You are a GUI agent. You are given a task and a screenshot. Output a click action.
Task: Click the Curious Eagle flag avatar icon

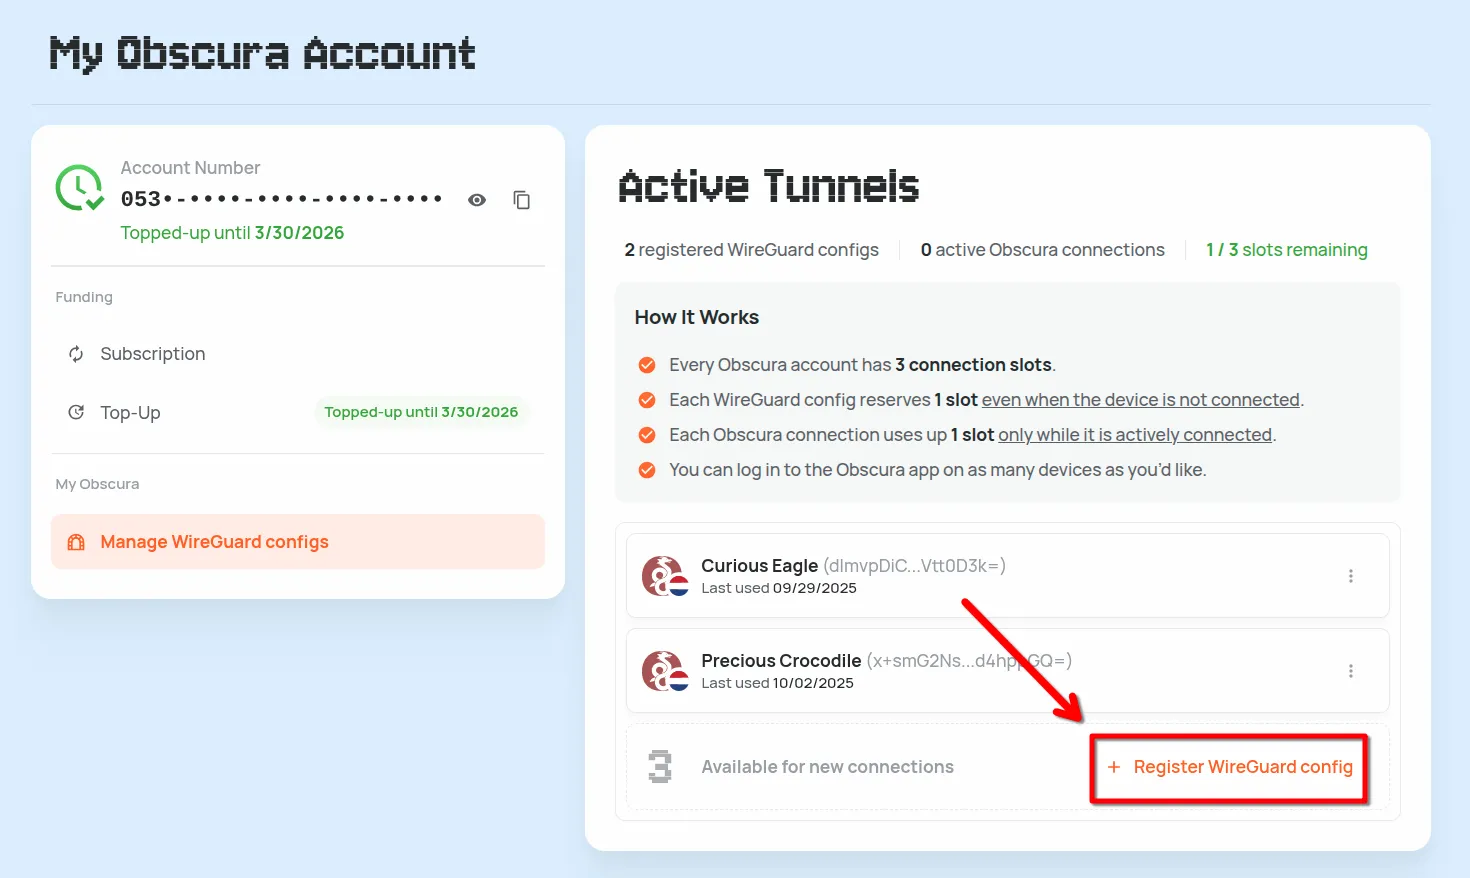point(664,576)
